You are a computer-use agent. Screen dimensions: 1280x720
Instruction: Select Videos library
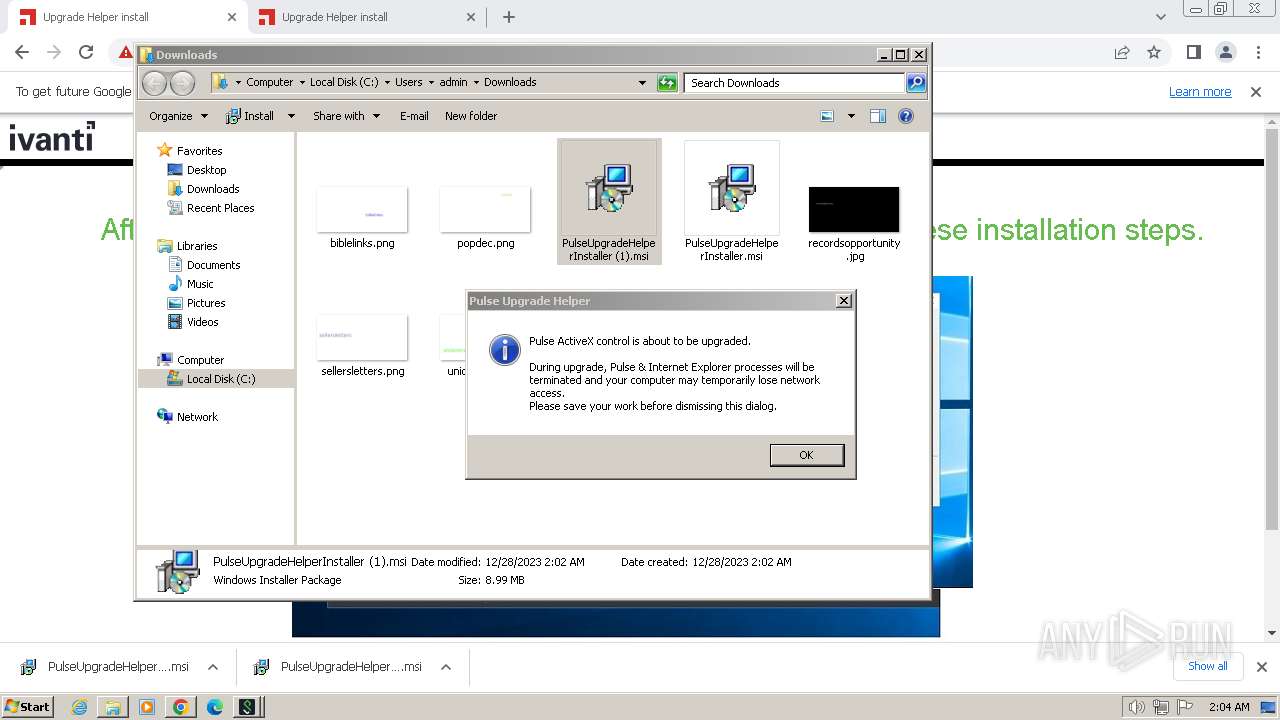click(x=202, y=322)
